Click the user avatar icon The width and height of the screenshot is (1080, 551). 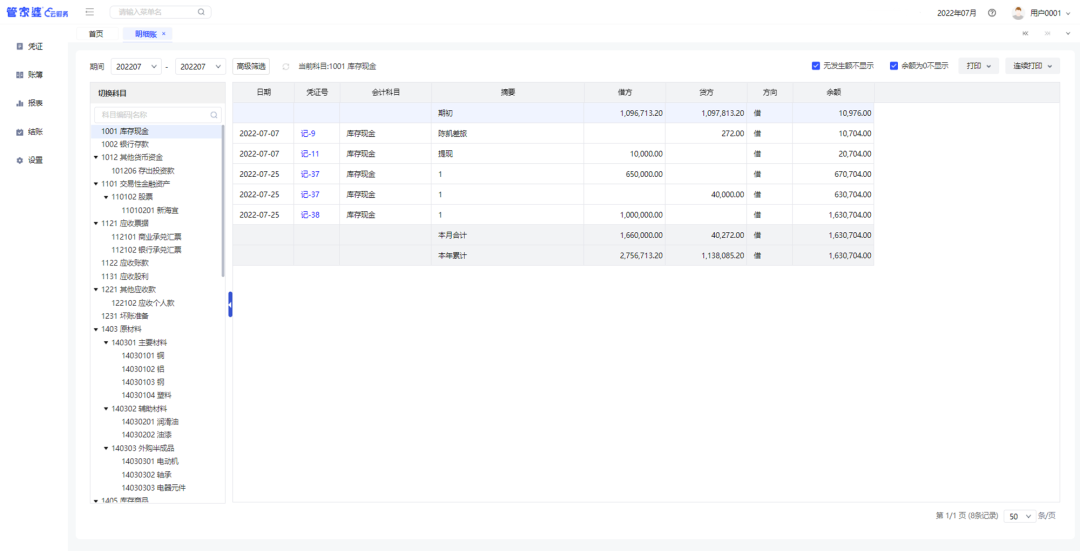(1018, 13)
